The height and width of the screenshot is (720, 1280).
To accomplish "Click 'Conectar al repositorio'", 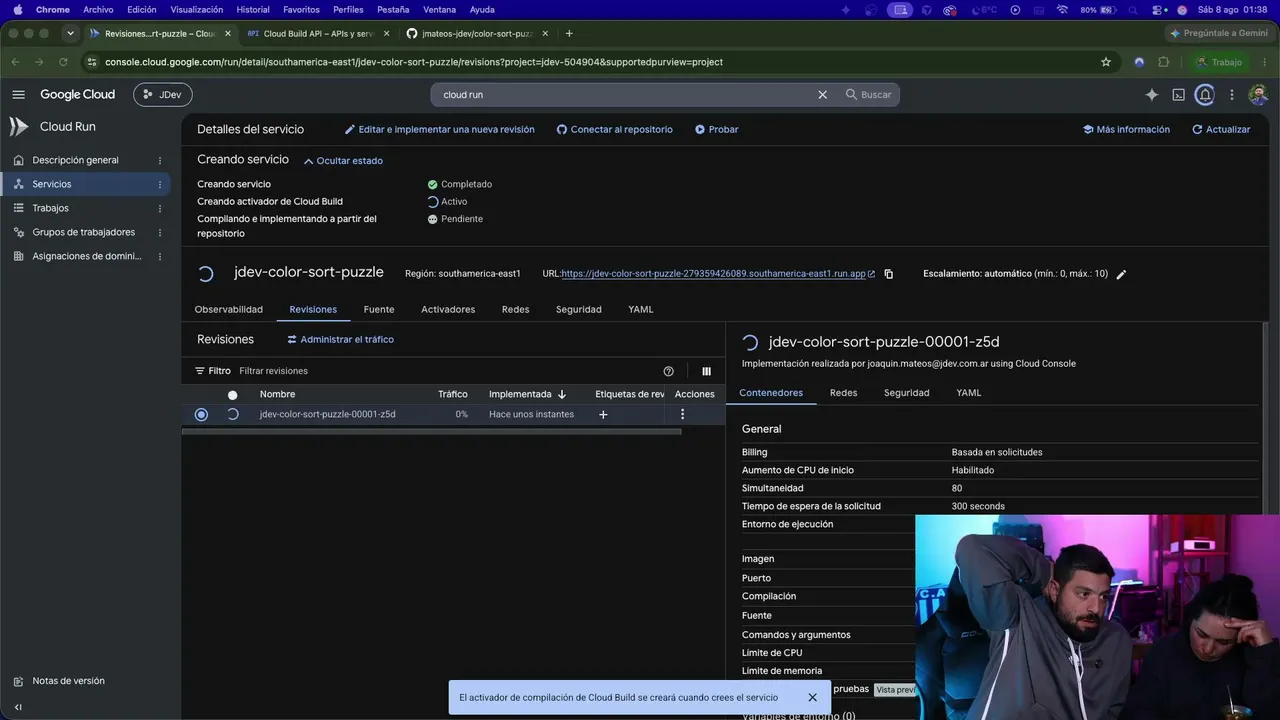I will click(615, 130).
